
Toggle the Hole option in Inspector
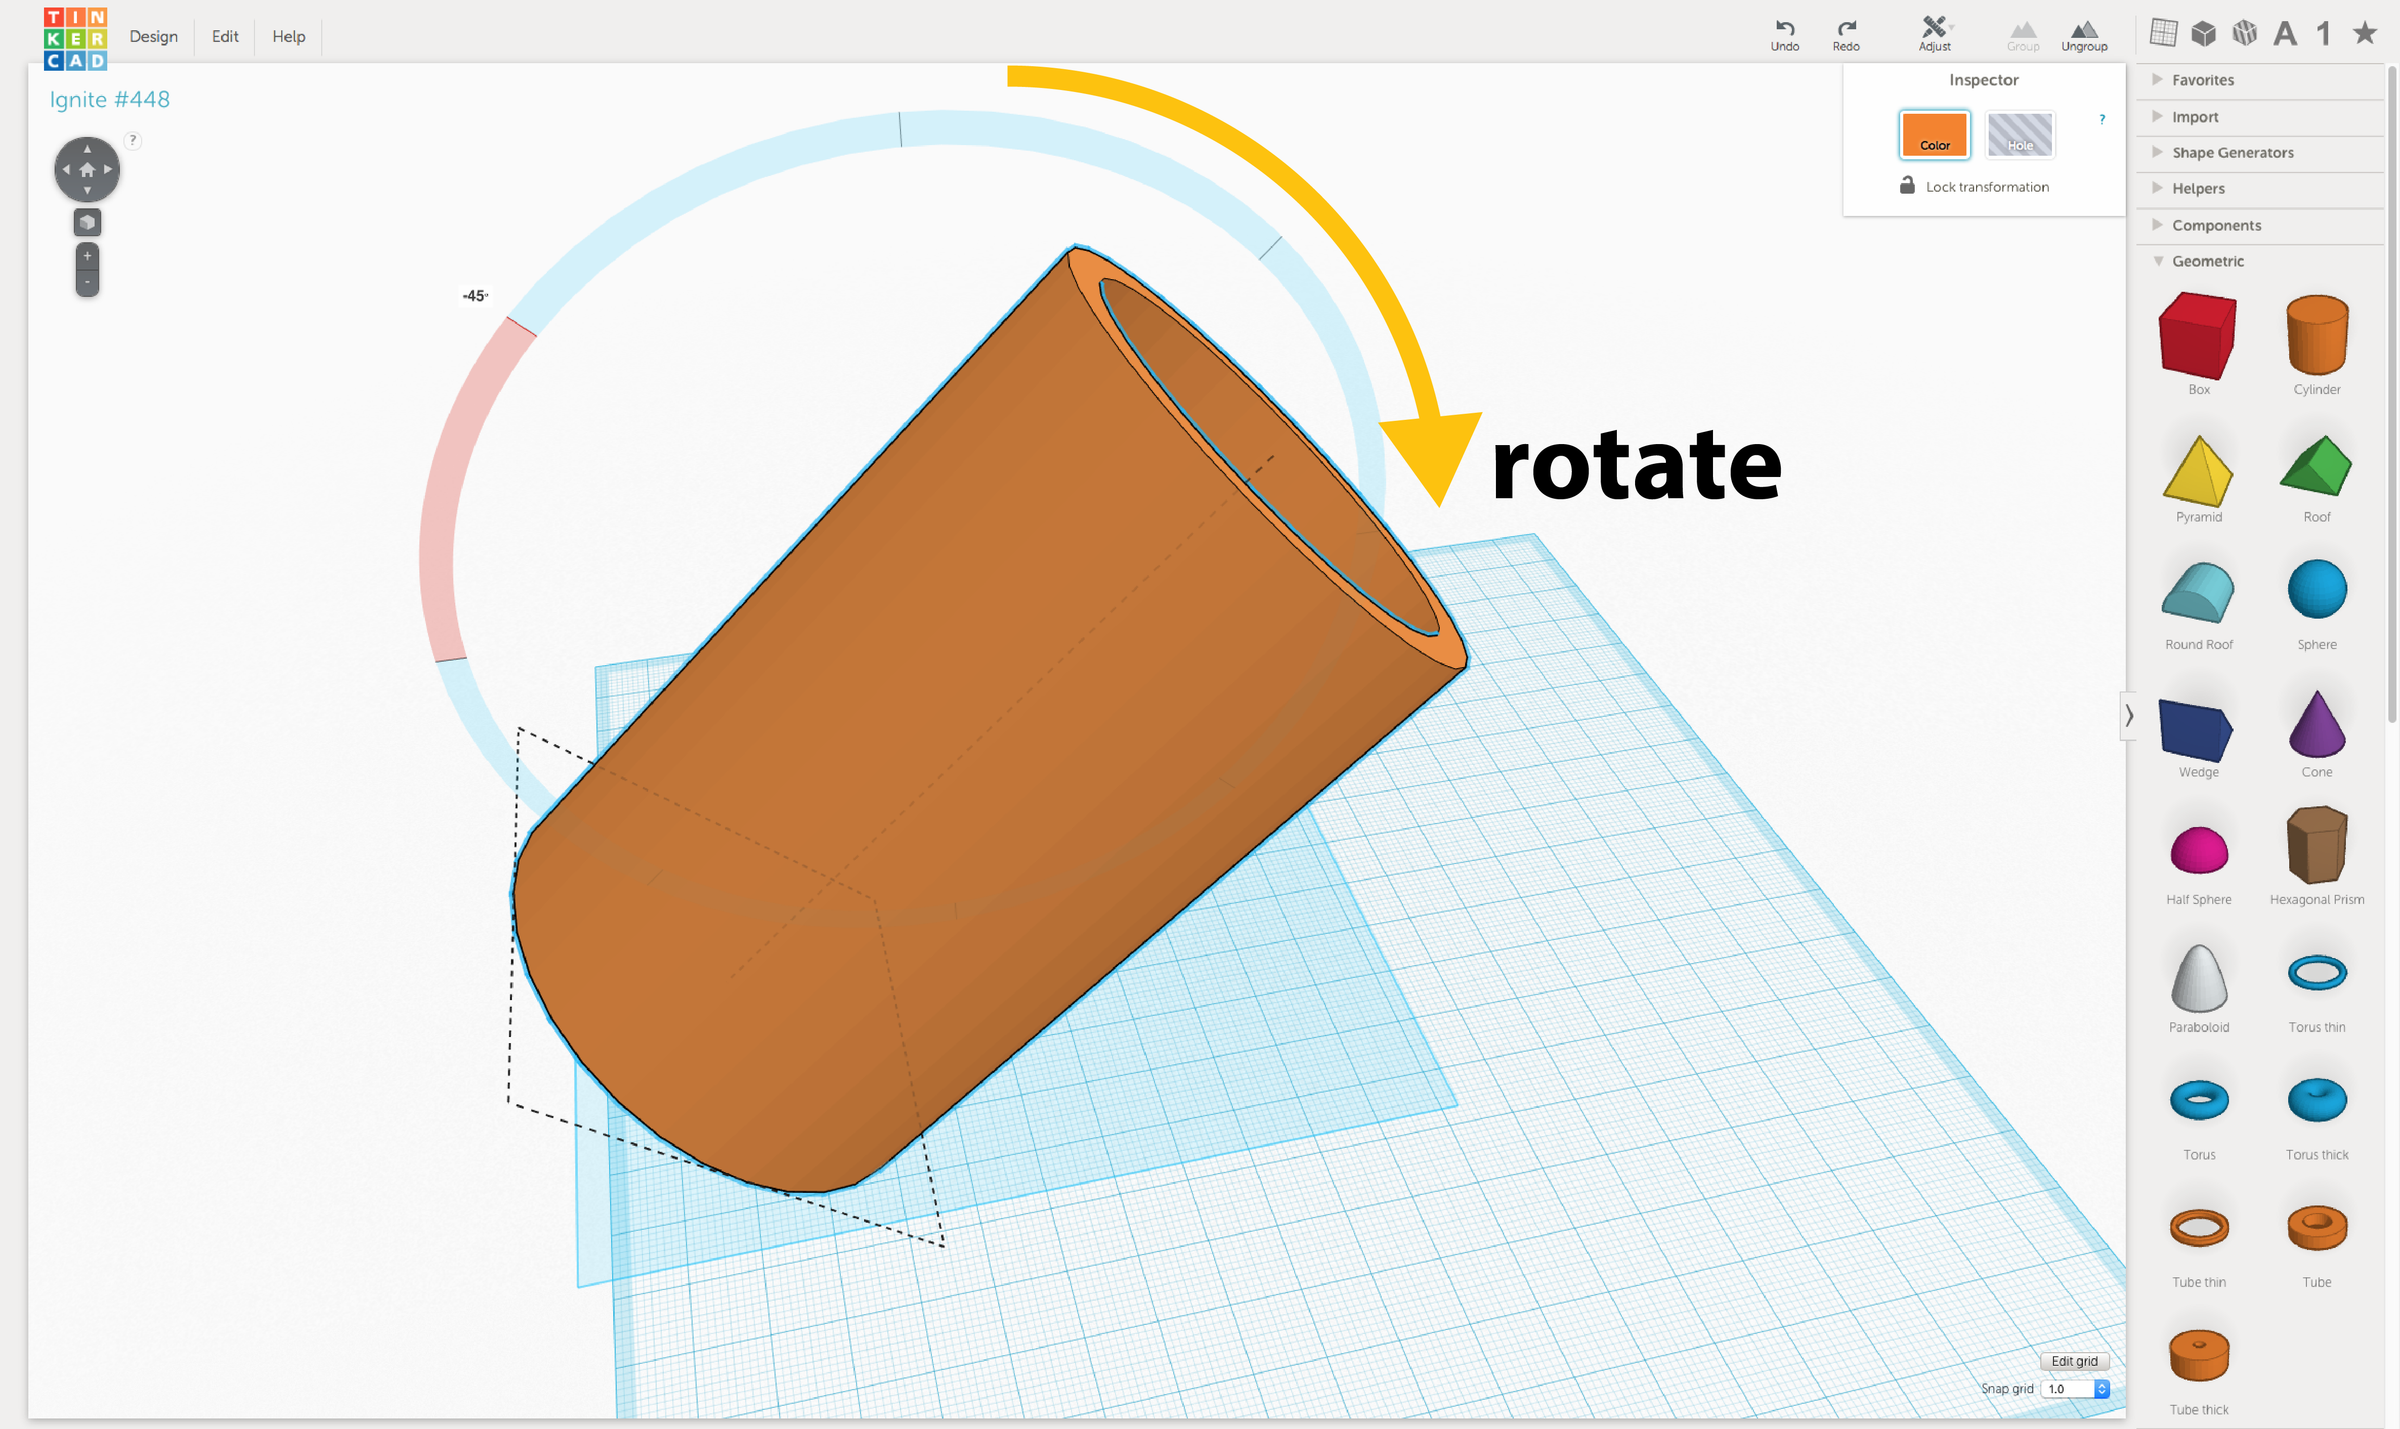pyautogui.click(x=2019, y=134)
